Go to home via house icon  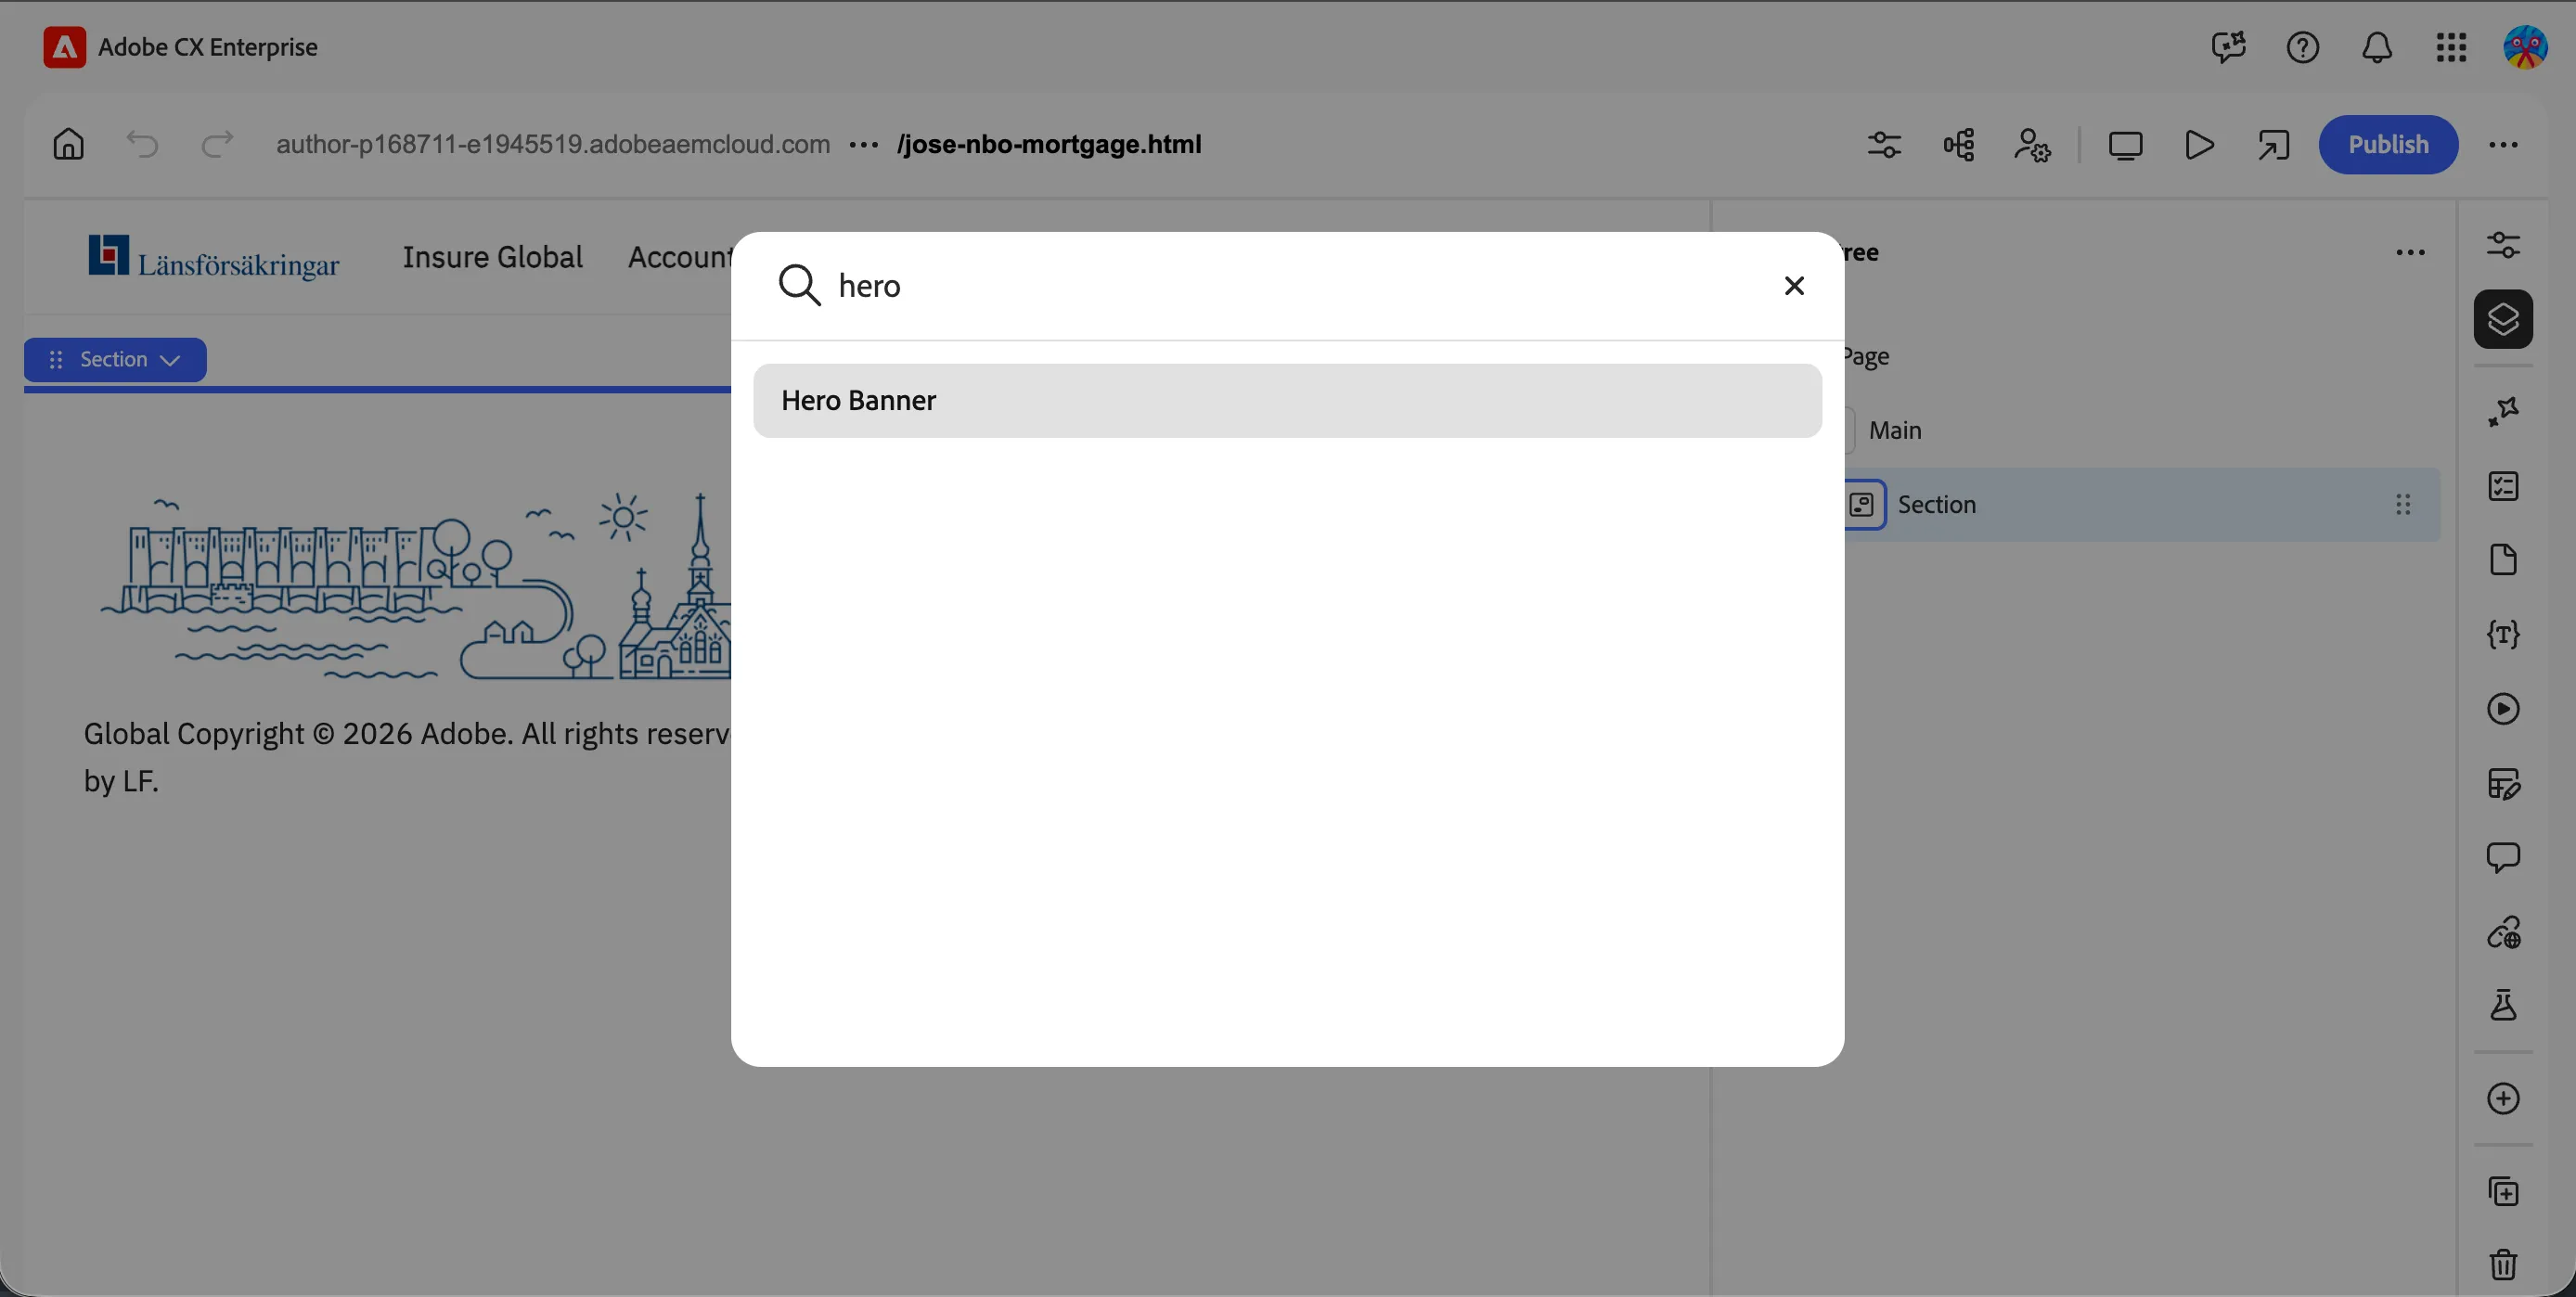point(68,144)
